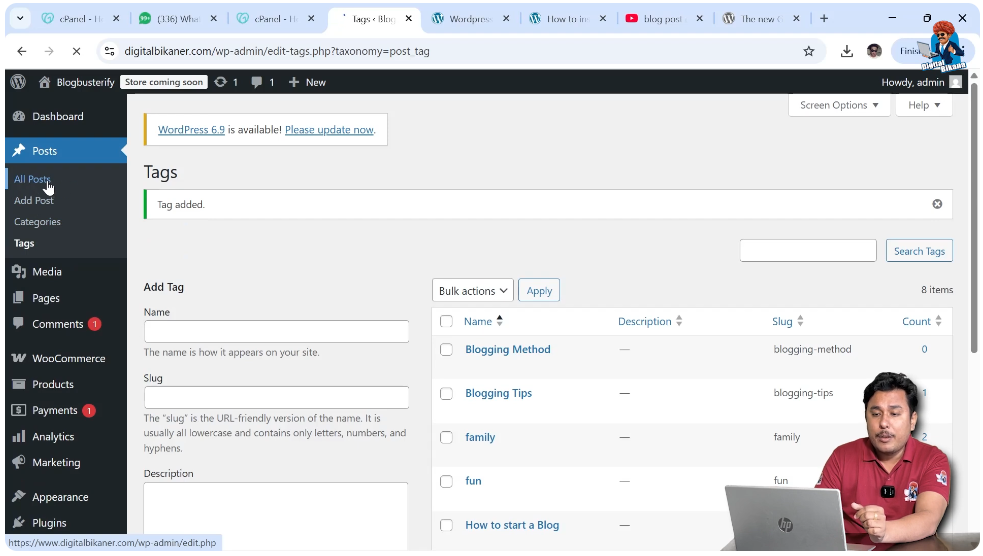
Task: Go to Add Post submenu
Action: (34, 201)
